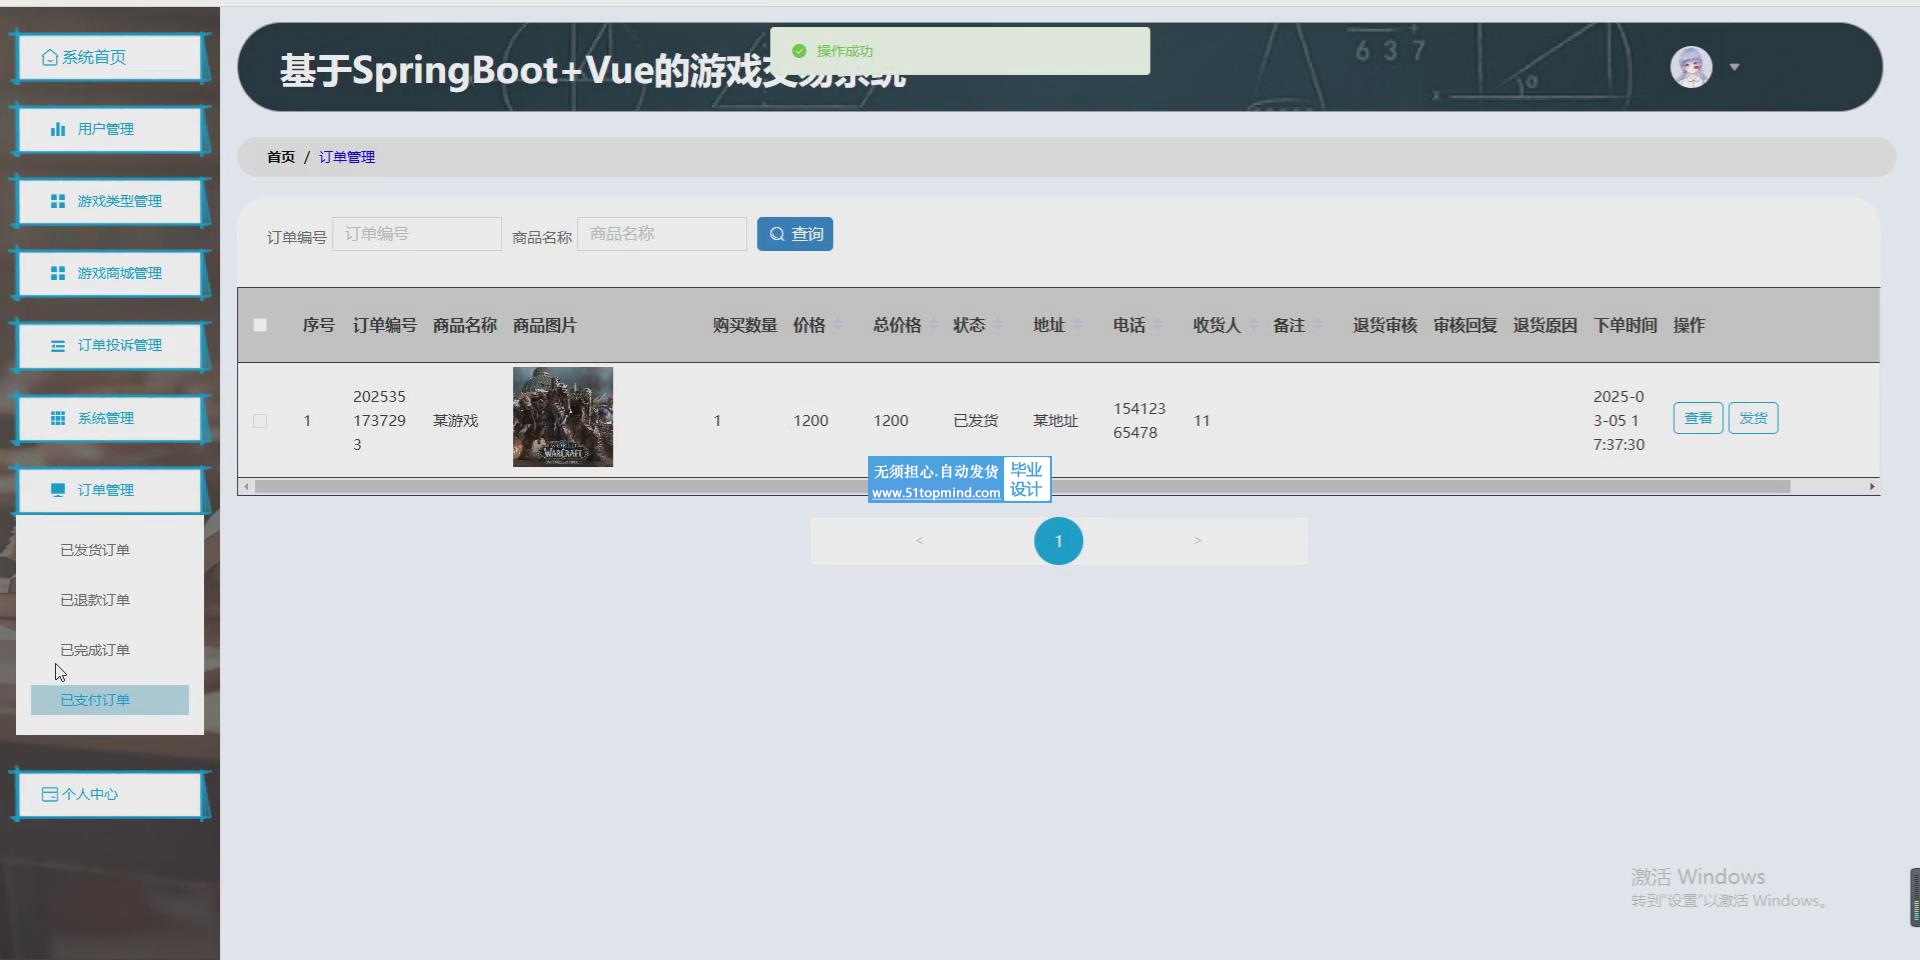Click the grid icon for 游戏类型管理
Screen dimensions: 1920x960
pos(58,201)
